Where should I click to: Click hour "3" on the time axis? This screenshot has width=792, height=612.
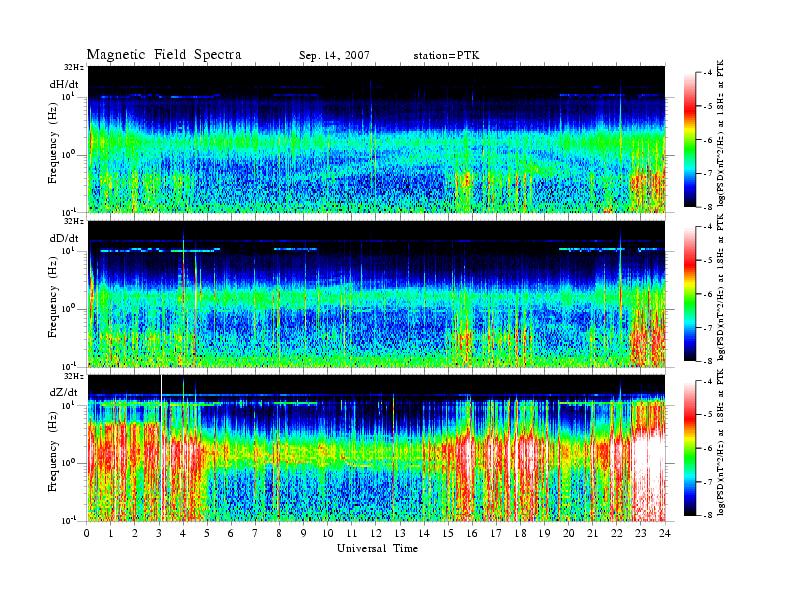pyautogui.click(x=159, y=533)
